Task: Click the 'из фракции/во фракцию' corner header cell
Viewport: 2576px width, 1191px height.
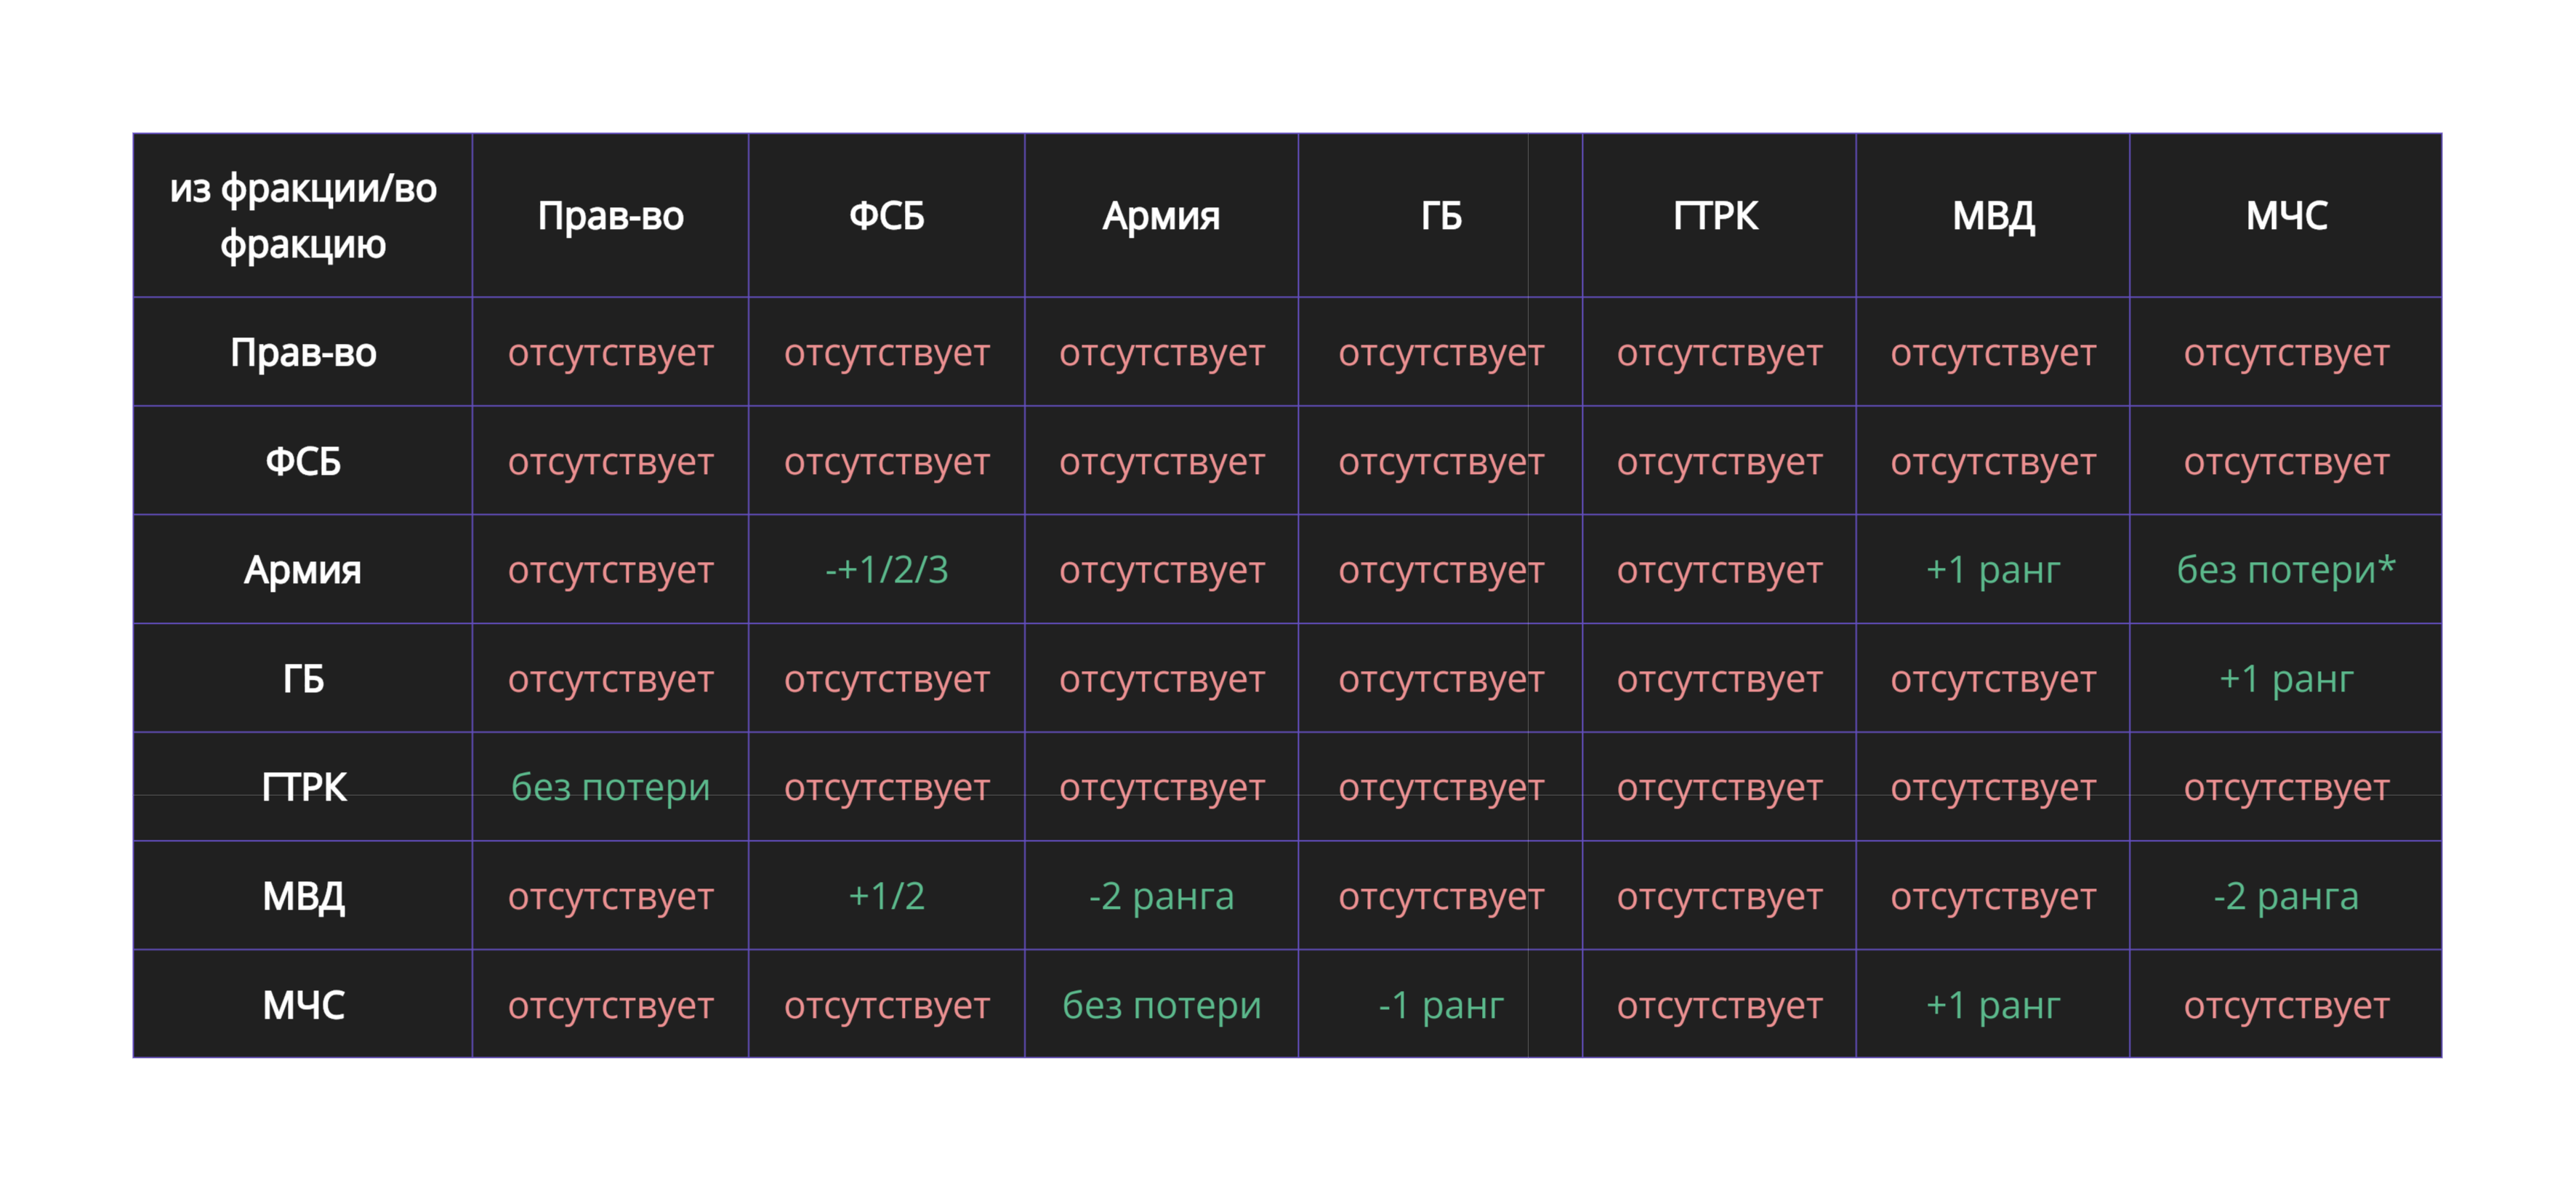Action: 303,216
